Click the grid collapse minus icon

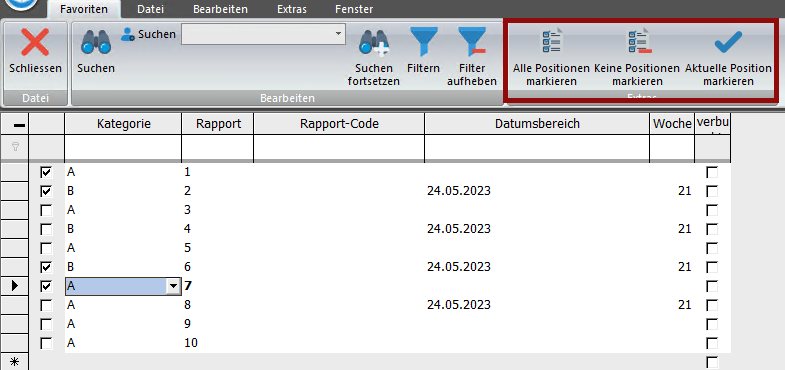coord(20,125)
